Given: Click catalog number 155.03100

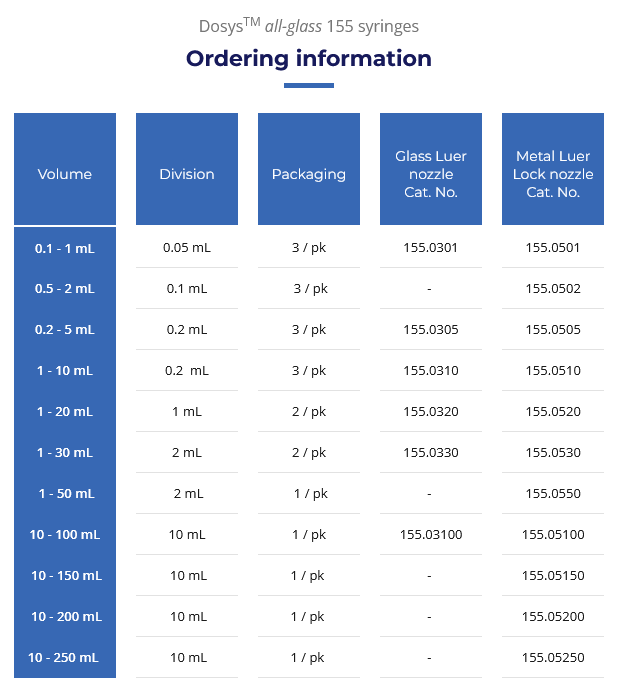Looking at the screenshot, I should pos(431,535).
